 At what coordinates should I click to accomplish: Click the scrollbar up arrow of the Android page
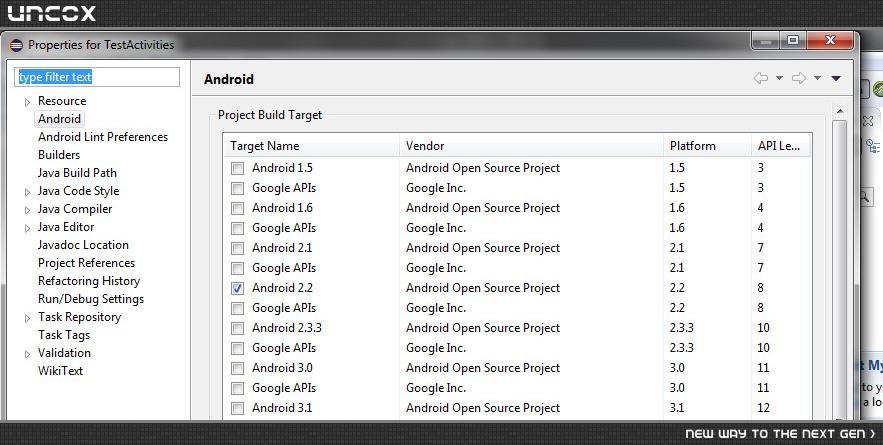coord(840,112)
